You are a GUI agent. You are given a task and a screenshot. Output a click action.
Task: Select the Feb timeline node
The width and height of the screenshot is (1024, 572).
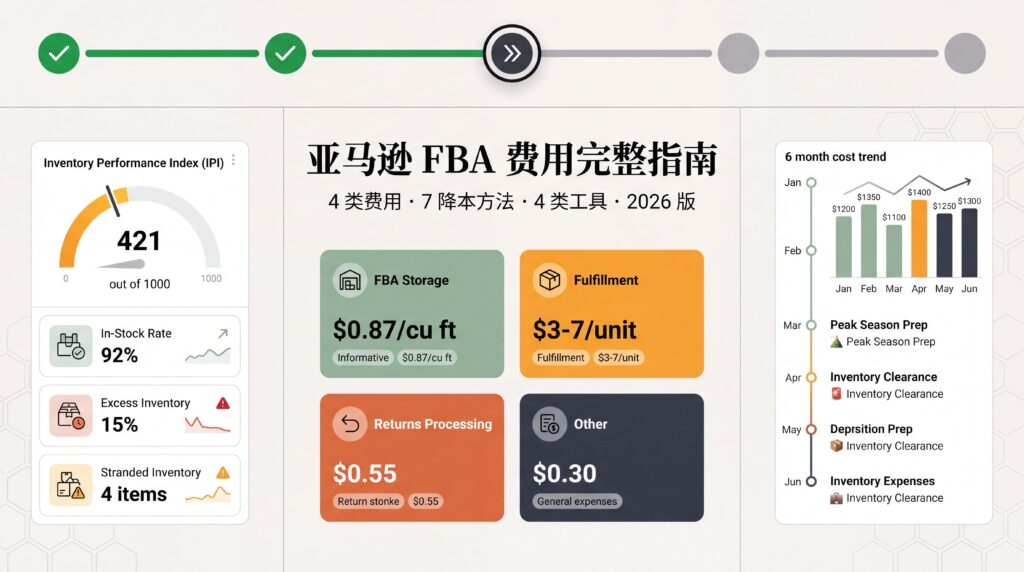point(811,251)
